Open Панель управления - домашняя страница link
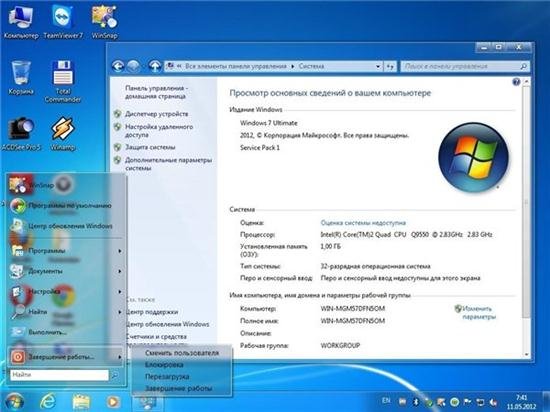Viewport: 550px width, 412px height. [x=156, y=92]
